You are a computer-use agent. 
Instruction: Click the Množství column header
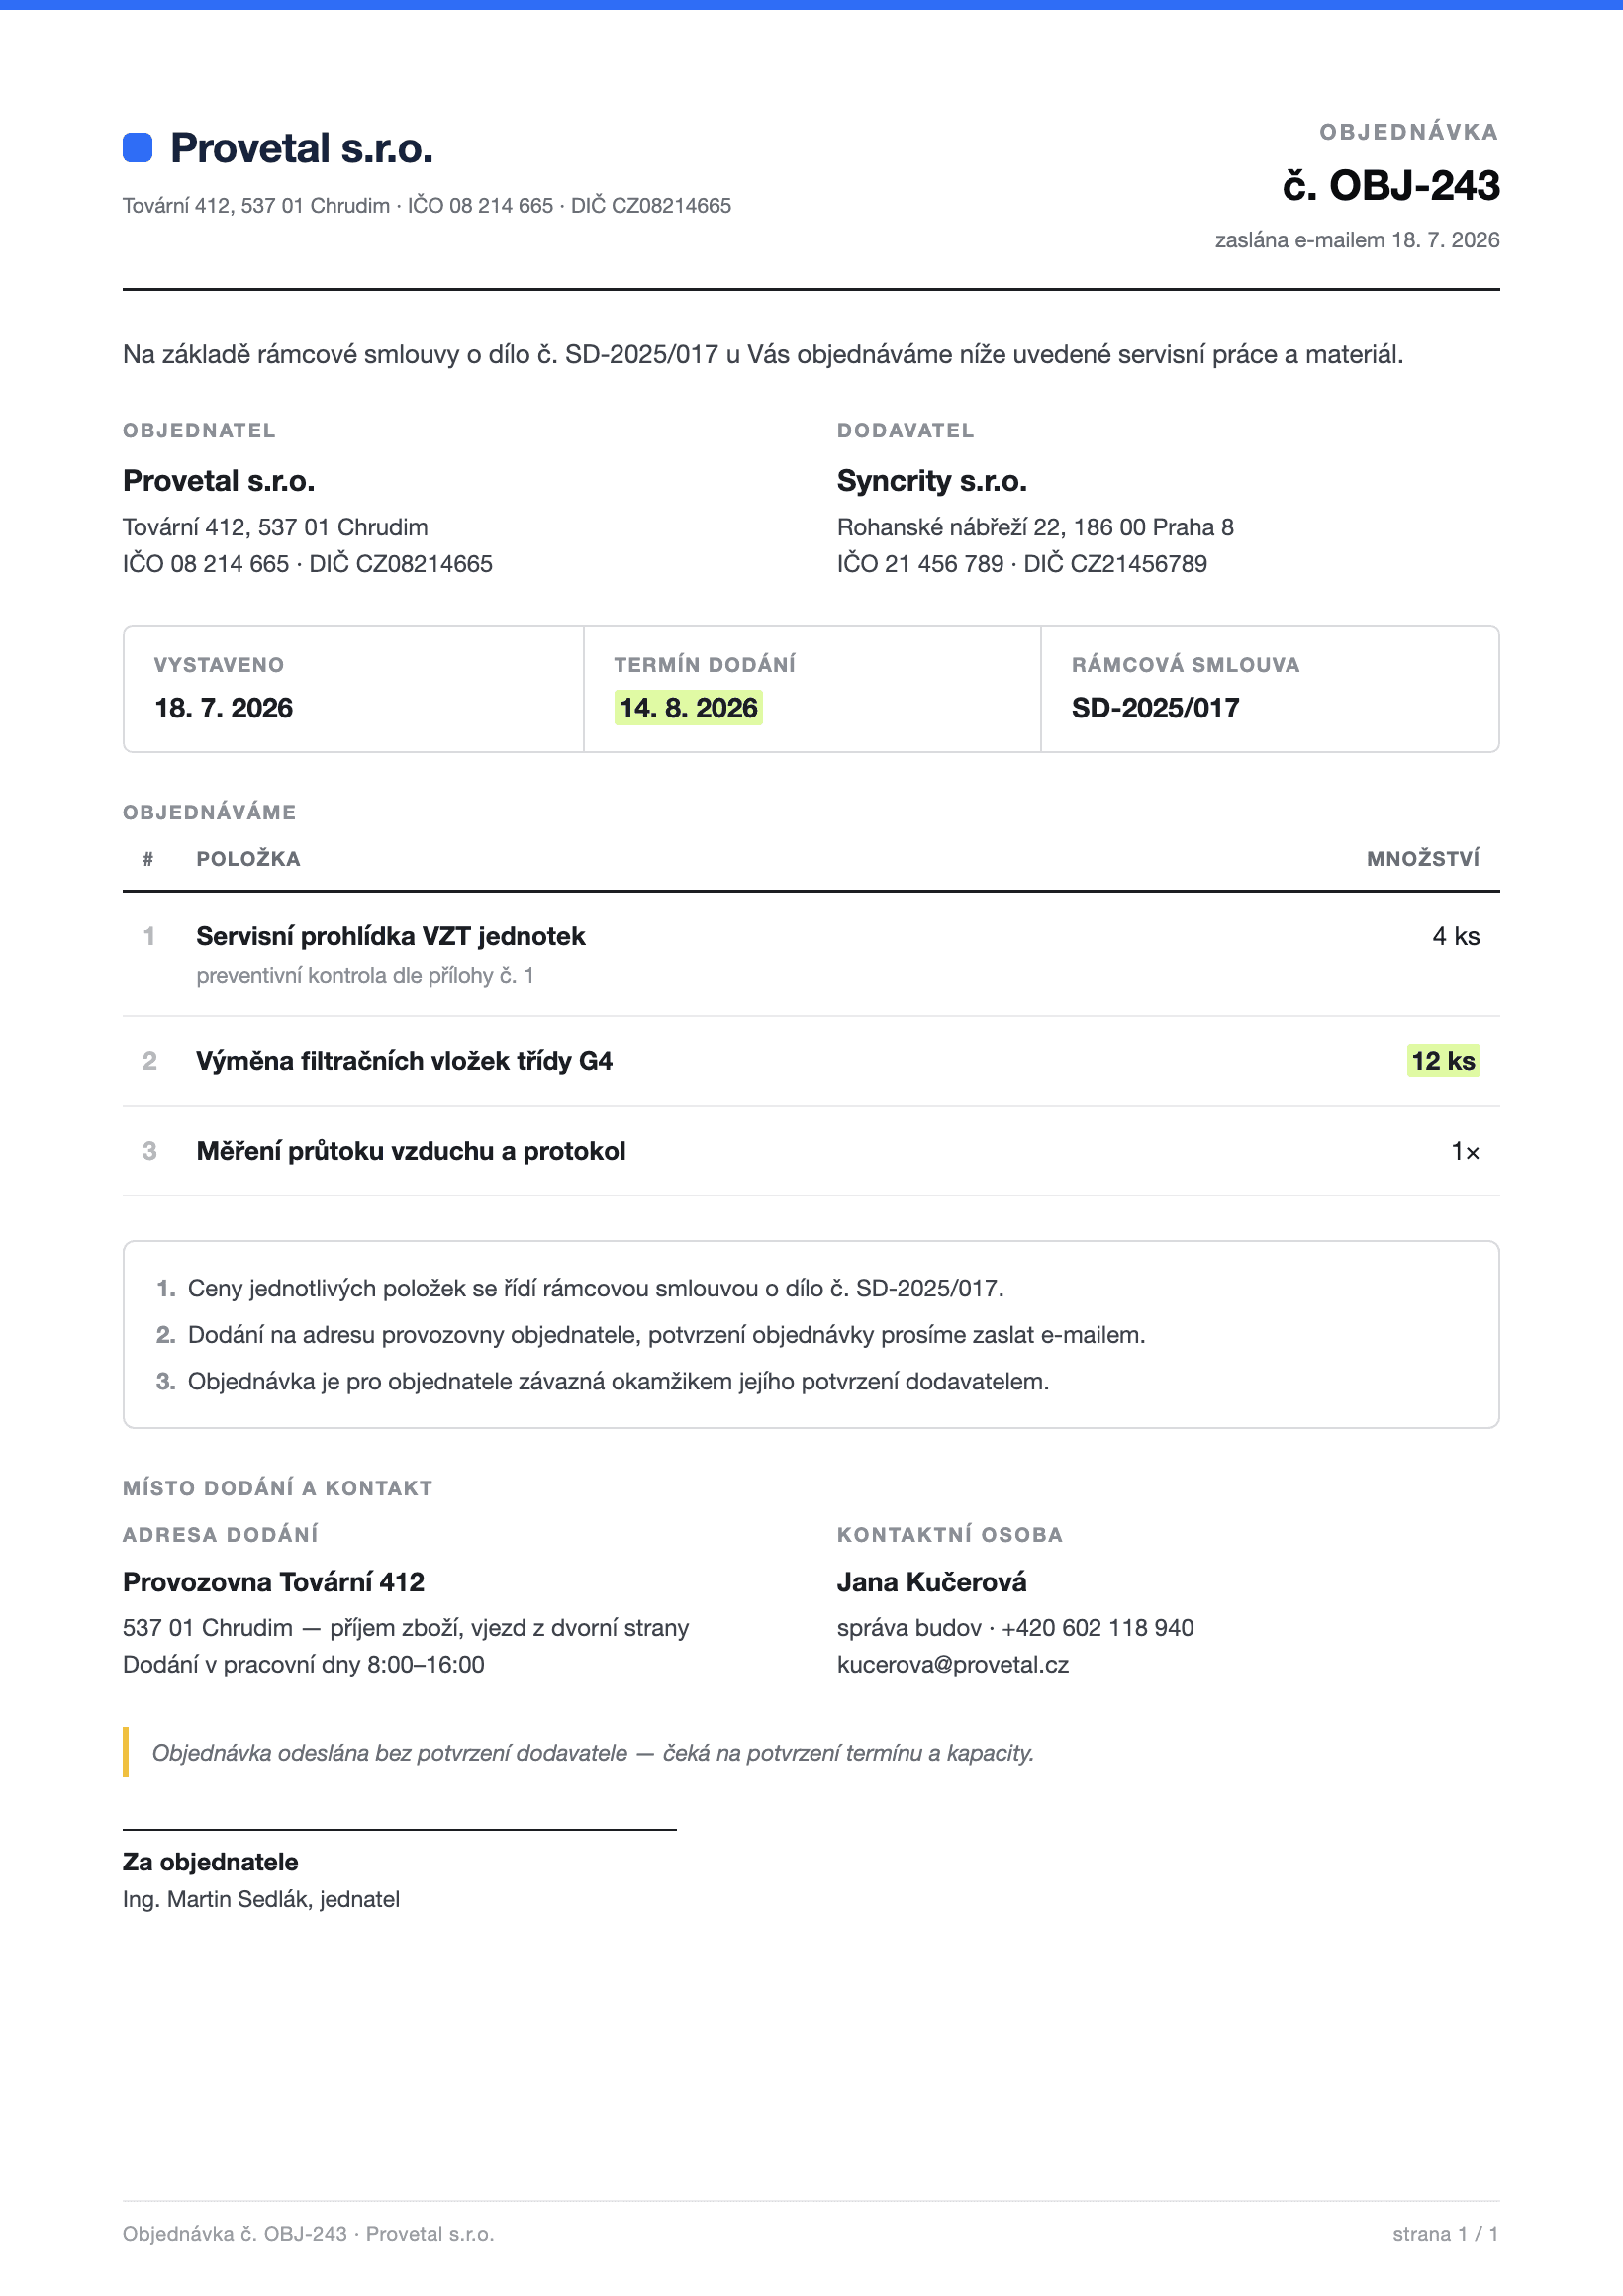point(1423,858)
